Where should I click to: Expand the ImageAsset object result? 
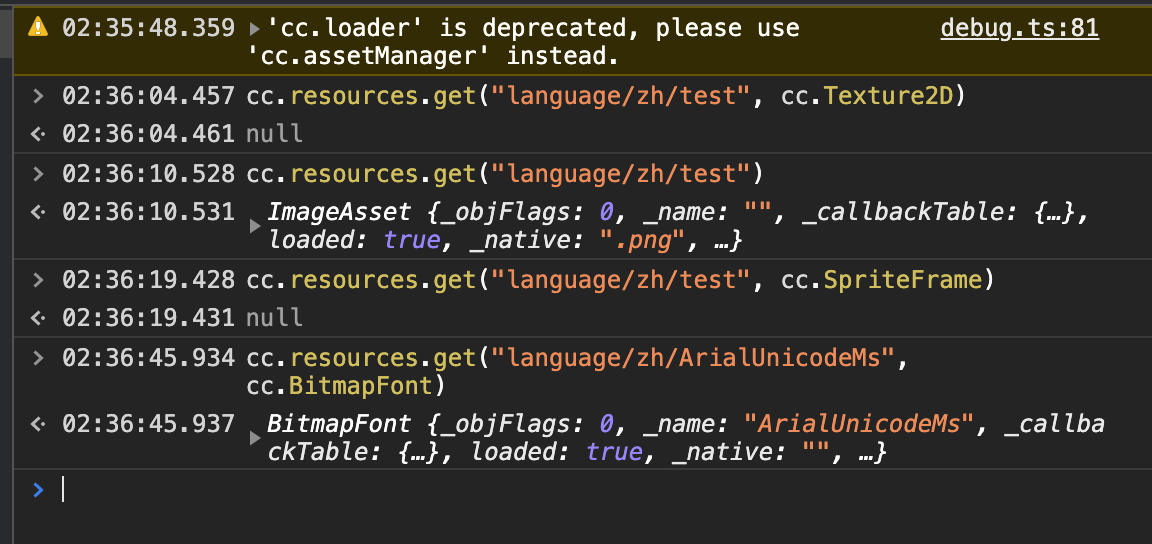(x=254, y=227)
